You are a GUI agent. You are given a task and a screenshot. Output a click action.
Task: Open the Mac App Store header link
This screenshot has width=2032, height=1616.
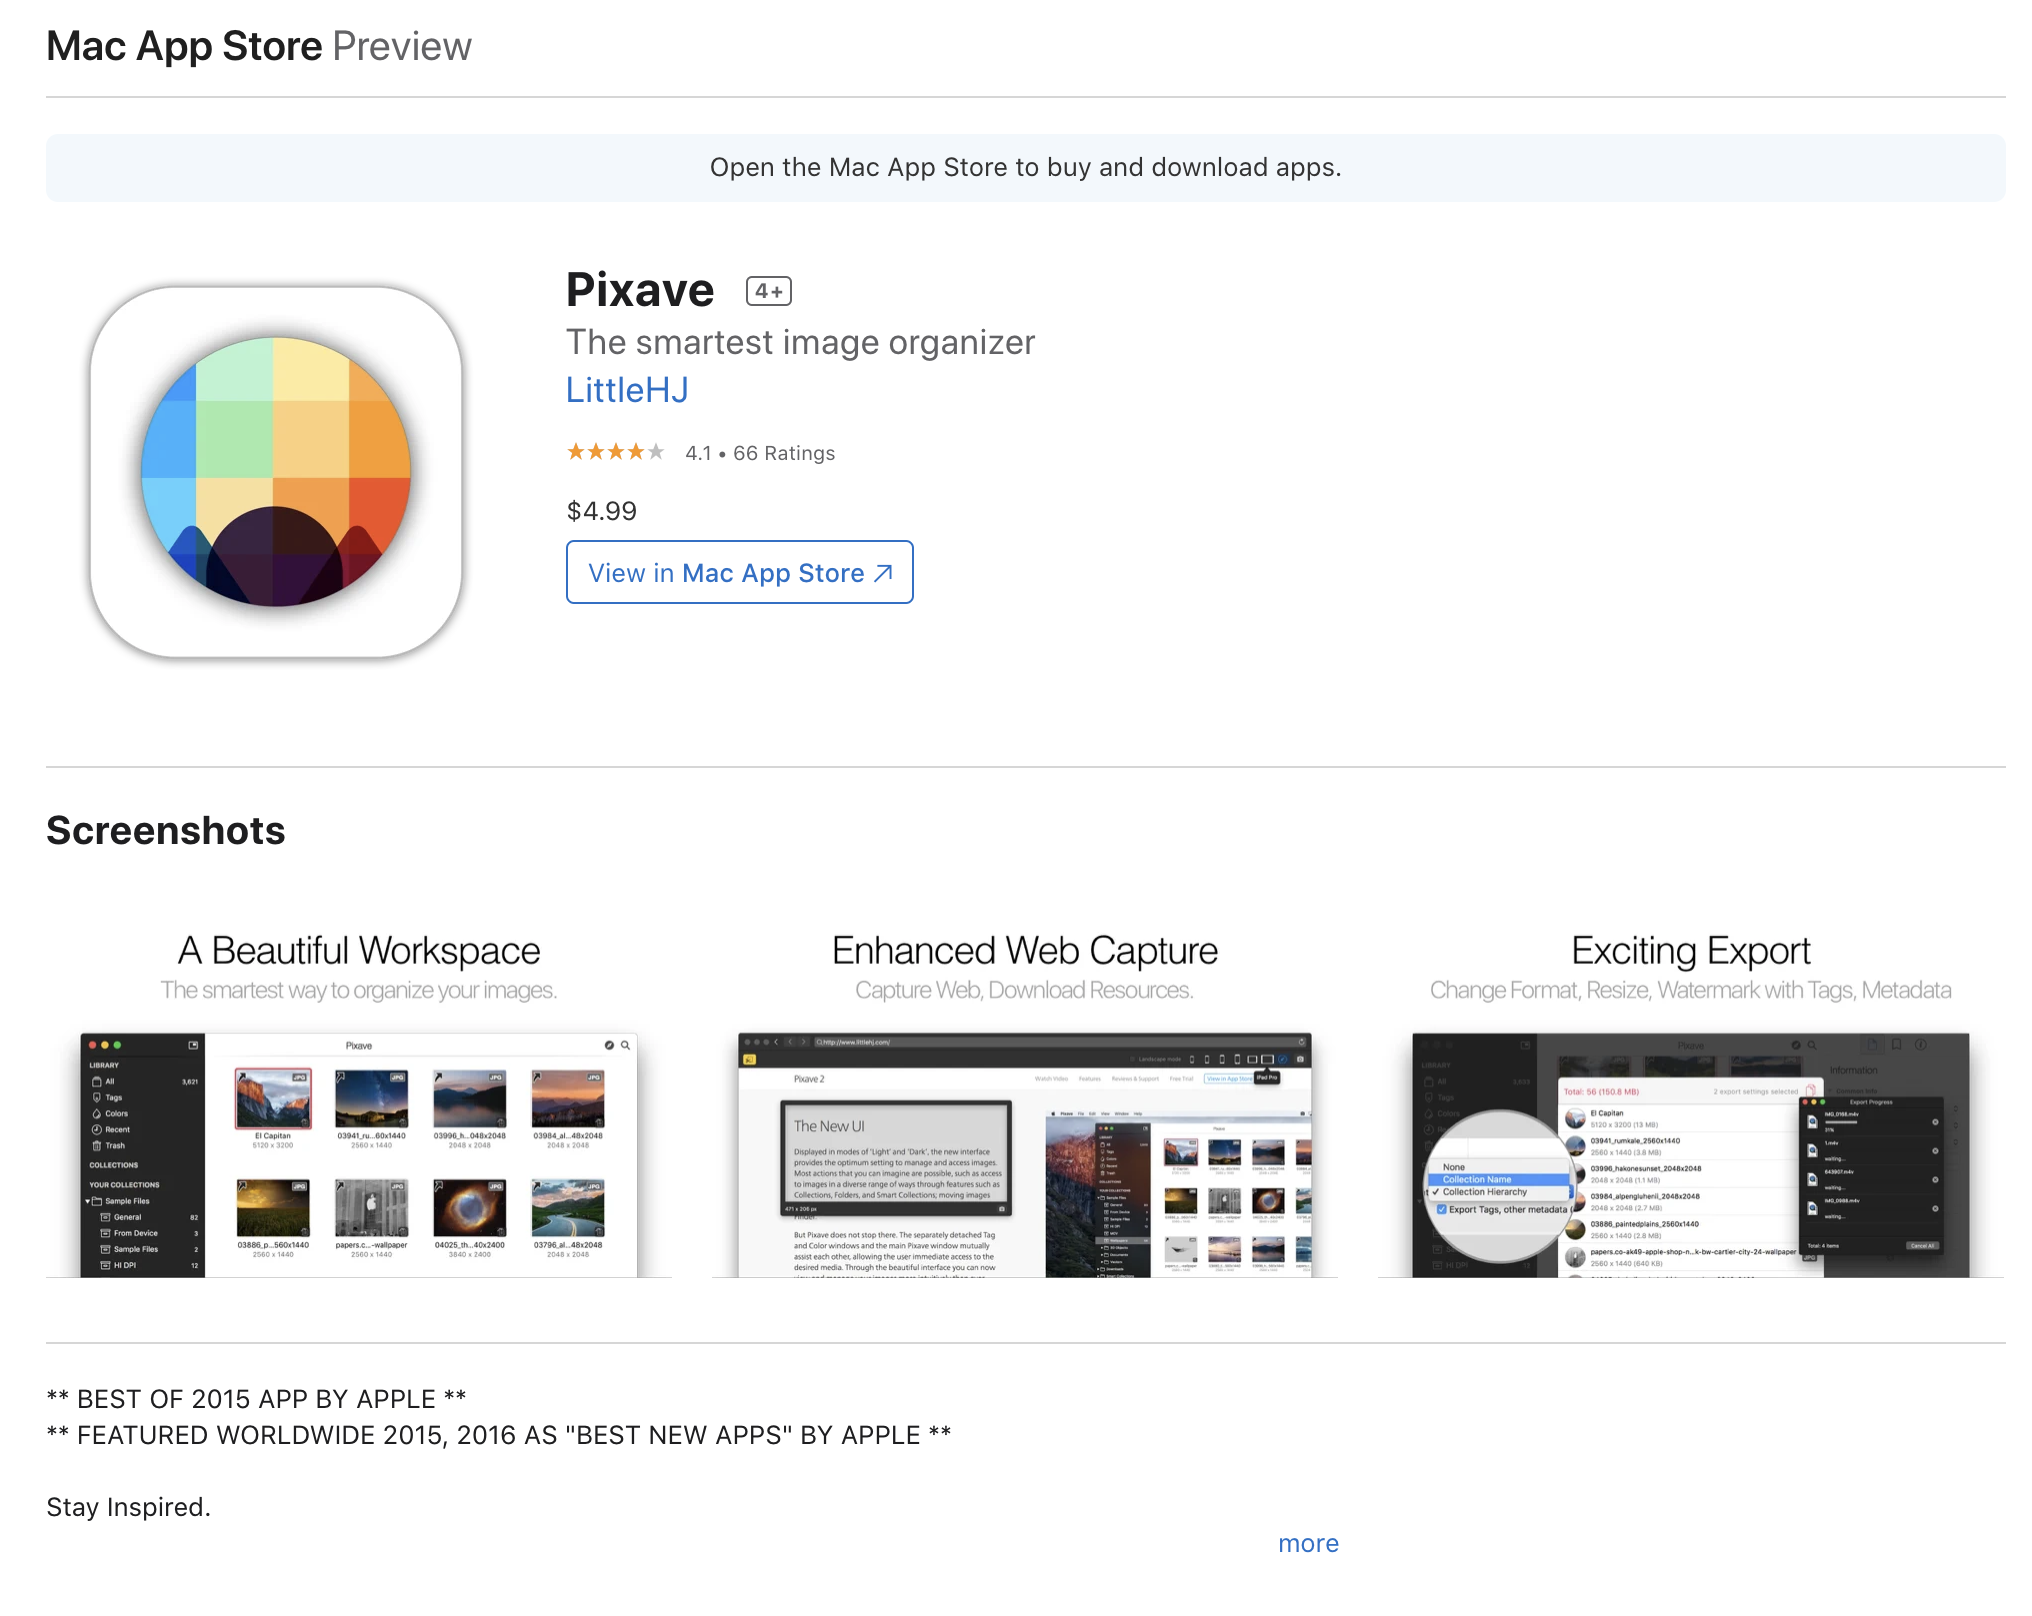tap(184, 46)
